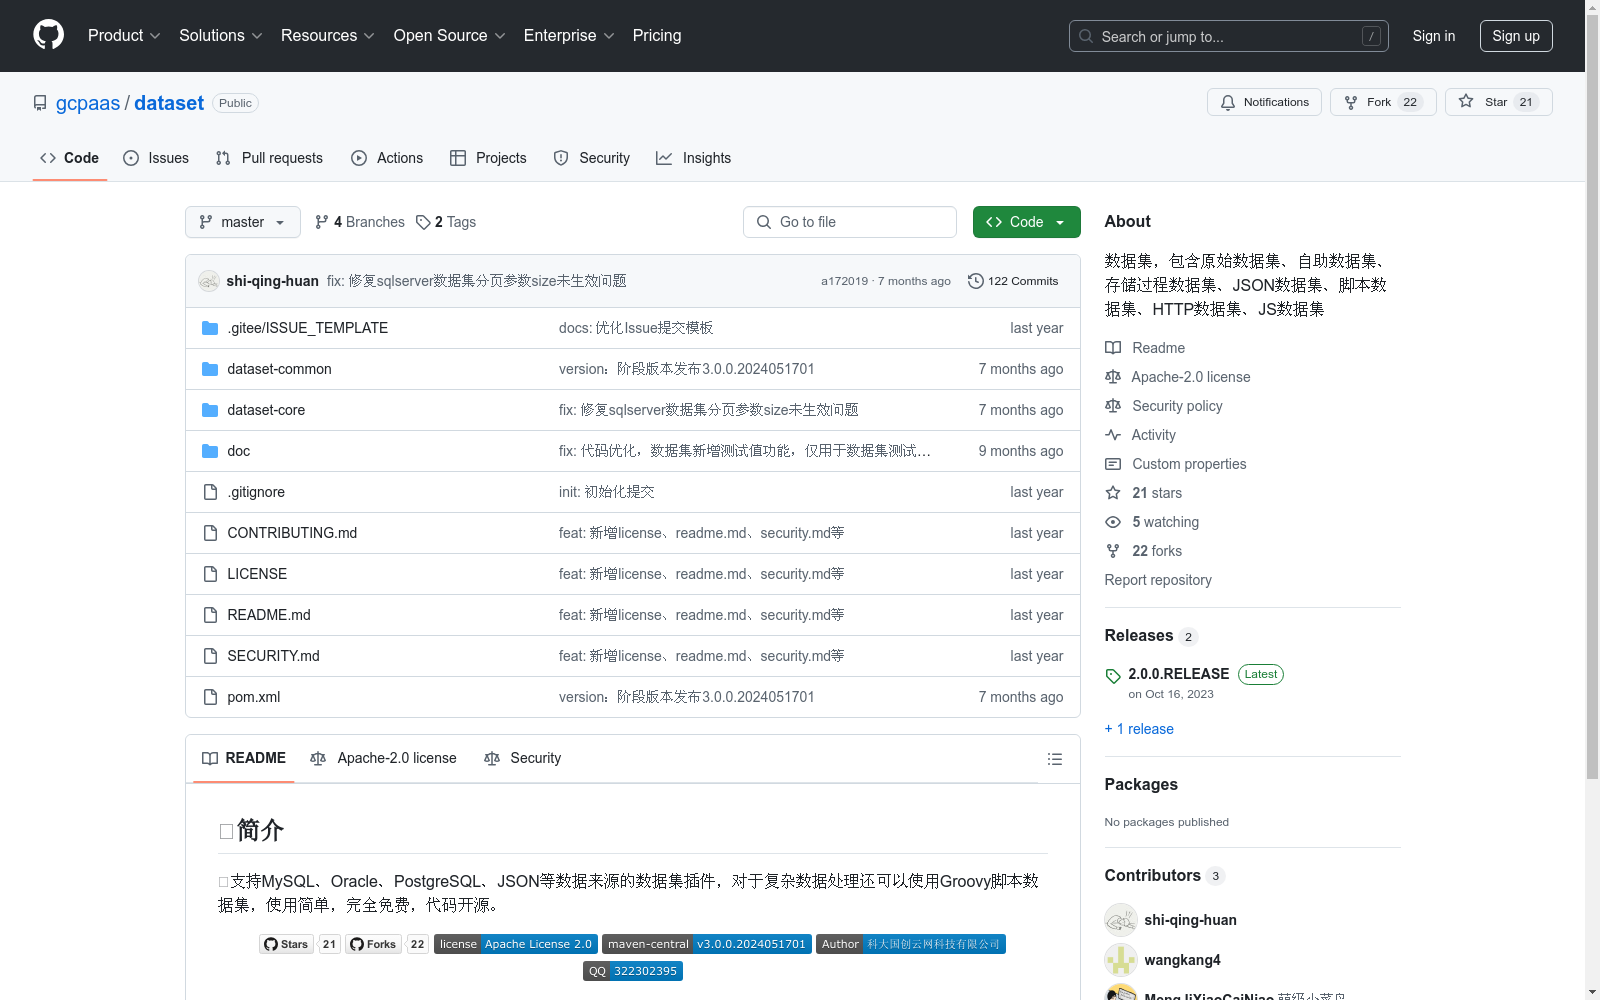Click Custom properties link

pyautogui.click(x=1189, y=464)
